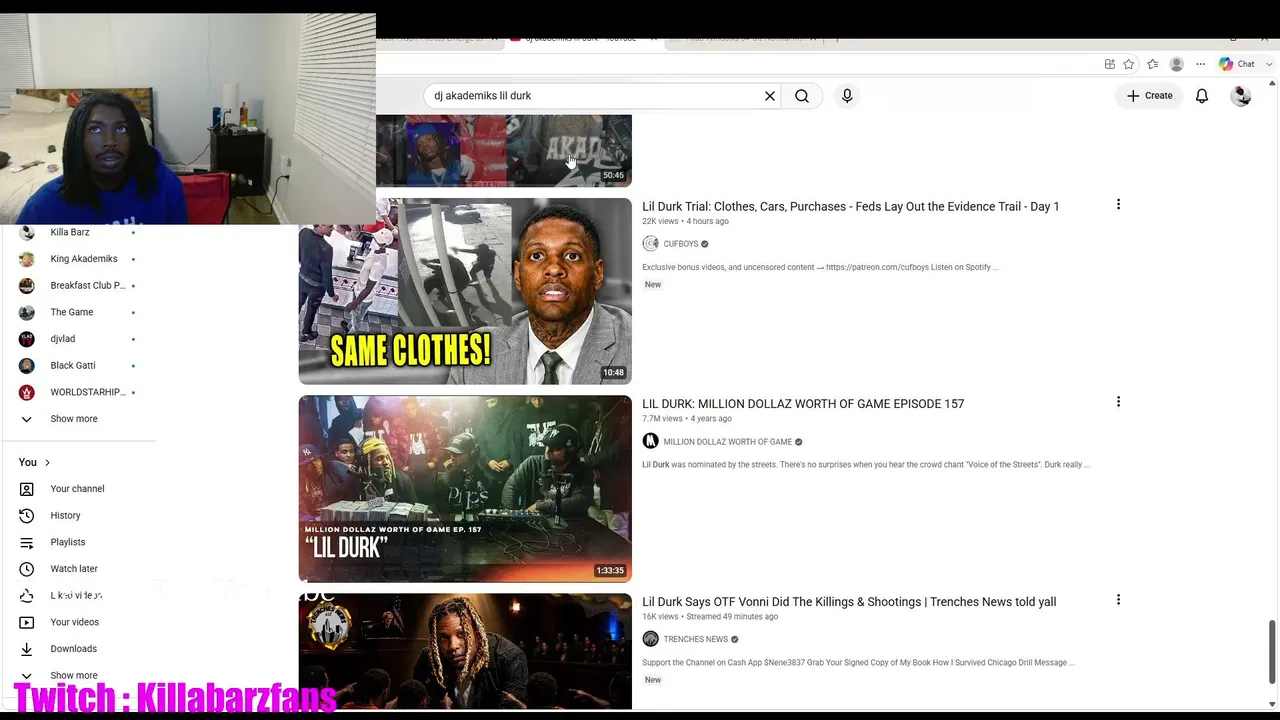1280x720 pixels.
Task: Open more actions for Million Dollaz episode
Action: click(x=1118, y=402)
